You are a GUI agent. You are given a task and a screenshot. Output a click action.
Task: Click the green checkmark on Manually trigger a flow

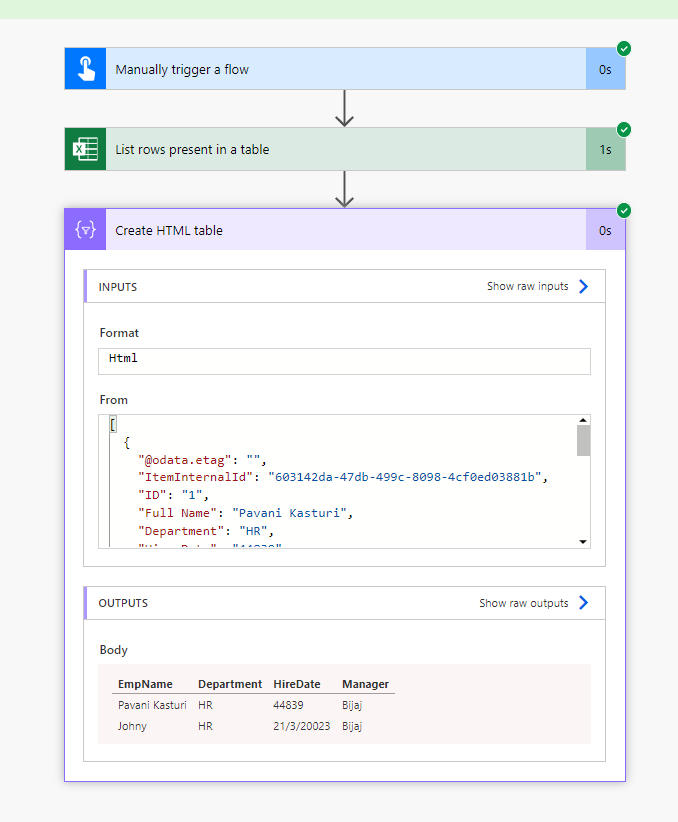624,48
